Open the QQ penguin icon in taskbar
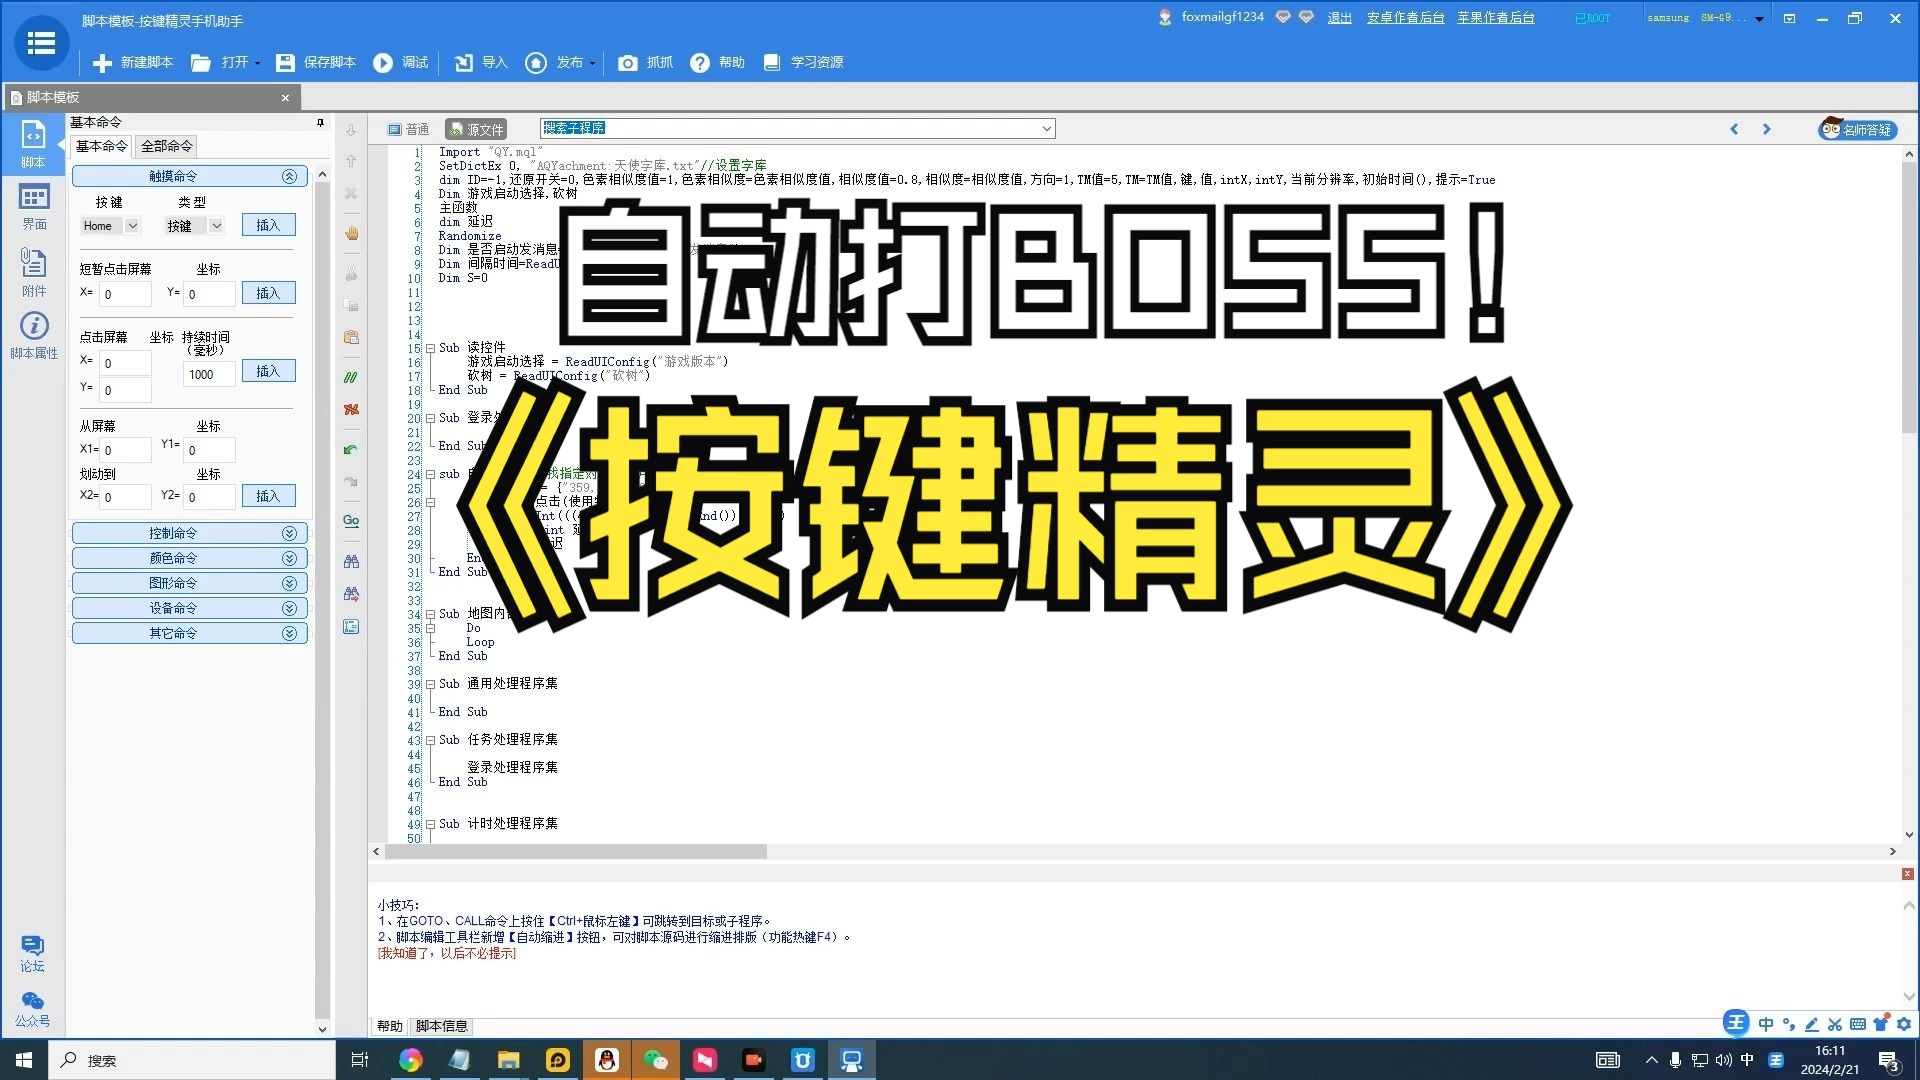The width and height of the screenshot is (1920, 1080). click(606, 1060)
